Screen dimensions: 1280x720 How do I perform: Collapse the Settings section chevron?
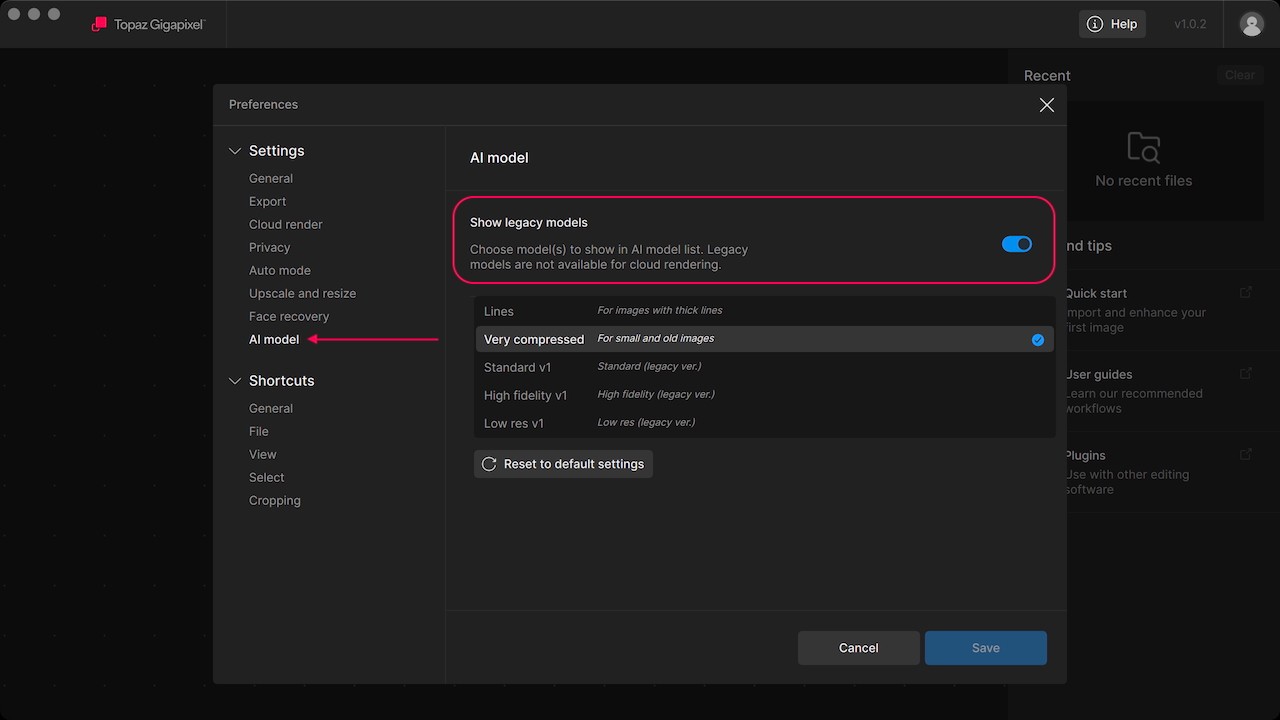point(235,151)
